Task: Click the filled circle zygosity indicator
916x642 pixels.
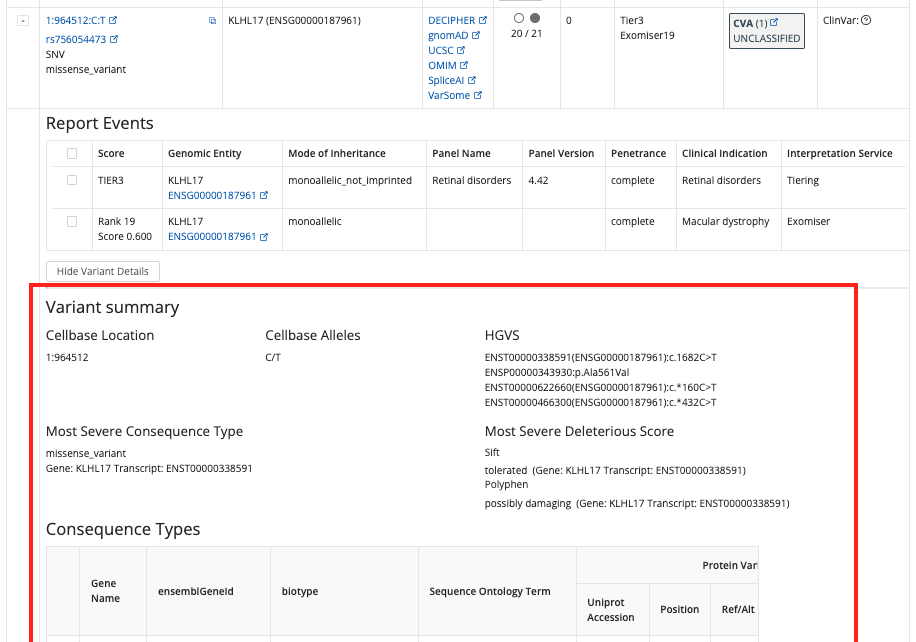Action: [x=535, y=19]
